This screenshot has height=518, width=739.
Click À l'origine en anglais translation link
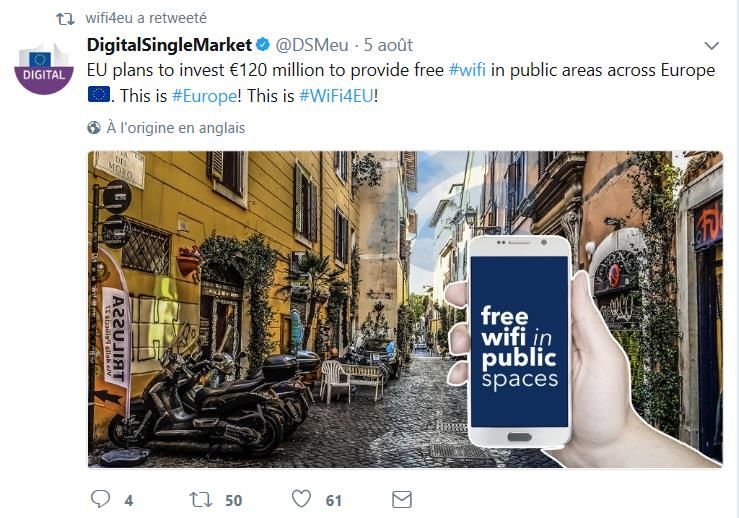click(x=176, y=128)
